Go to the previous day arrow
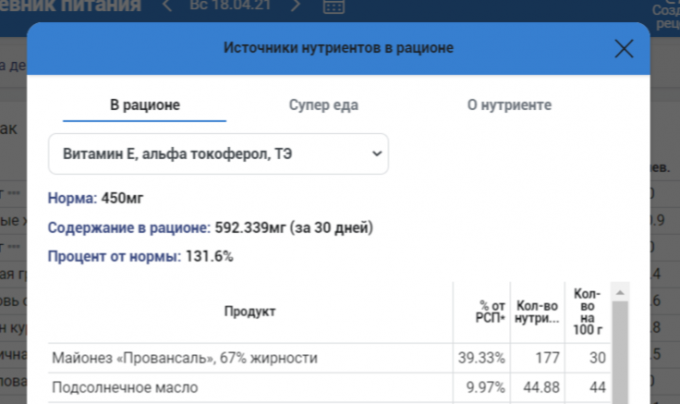680x404 pixels. coord(167,7)
